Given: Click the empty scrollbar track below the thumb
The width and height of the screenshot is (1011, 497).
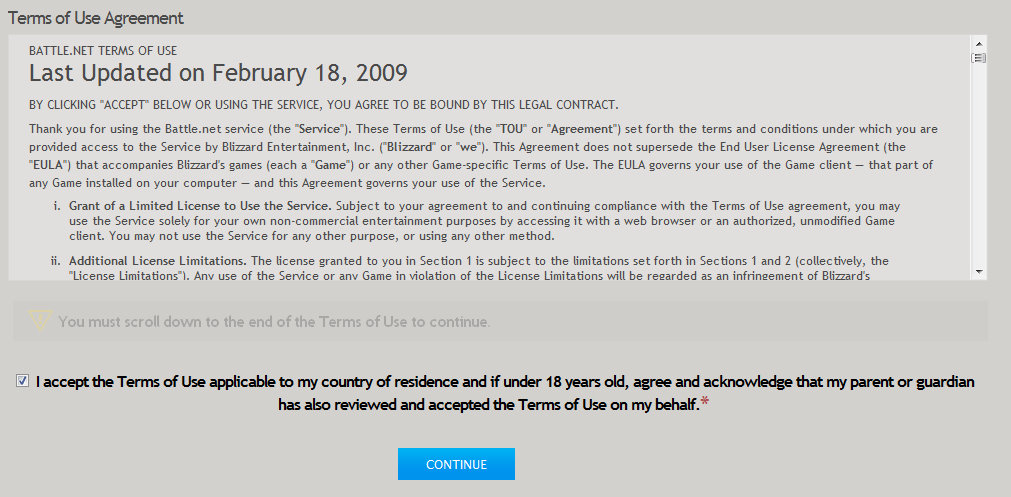Looking at the screenshot, I should pyautogui.click(x=979, y=164).
